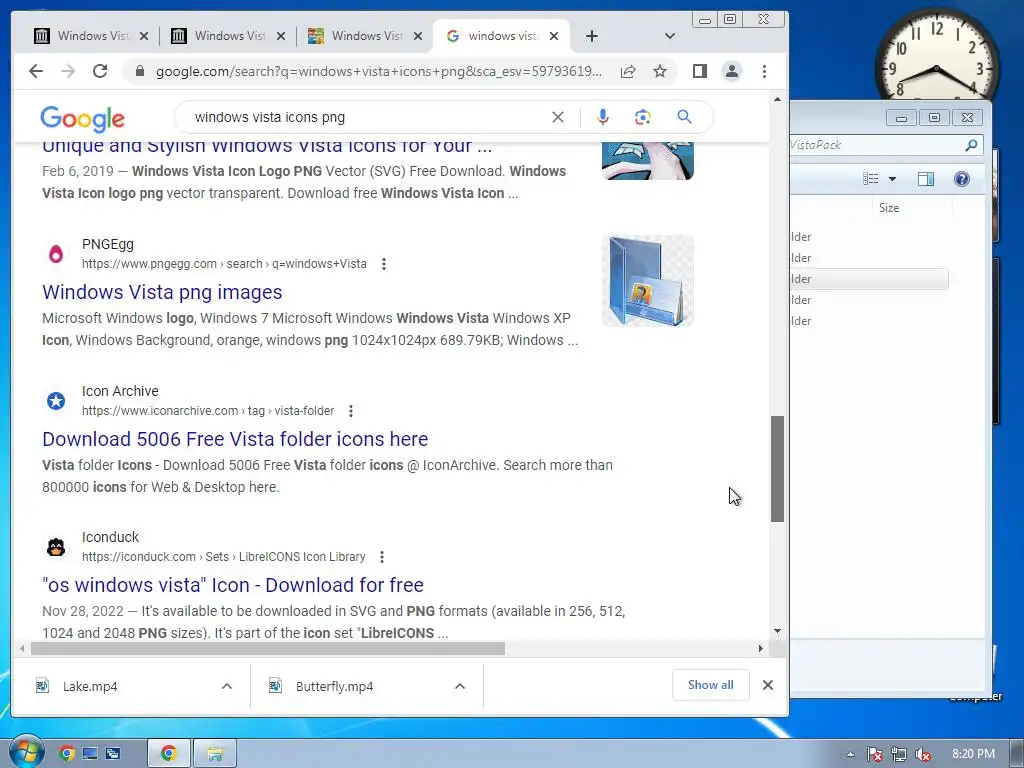The height and width of the screenshot is (768, 1024).
Task: Click muted volume tray icon
Action: [x=922, y=754]
